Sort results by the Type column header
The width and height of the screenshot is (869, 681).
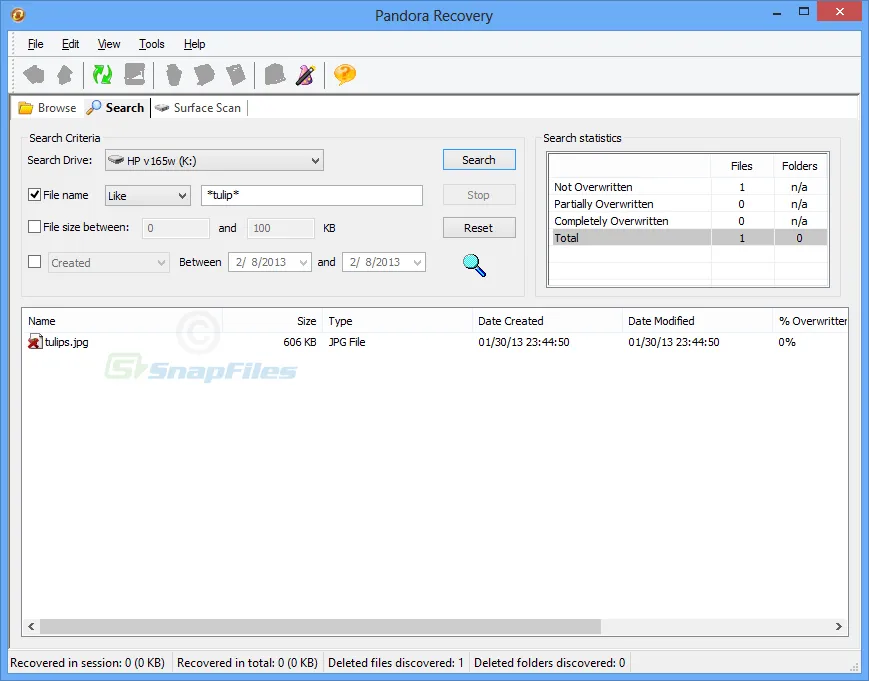(x=397, y=321)
